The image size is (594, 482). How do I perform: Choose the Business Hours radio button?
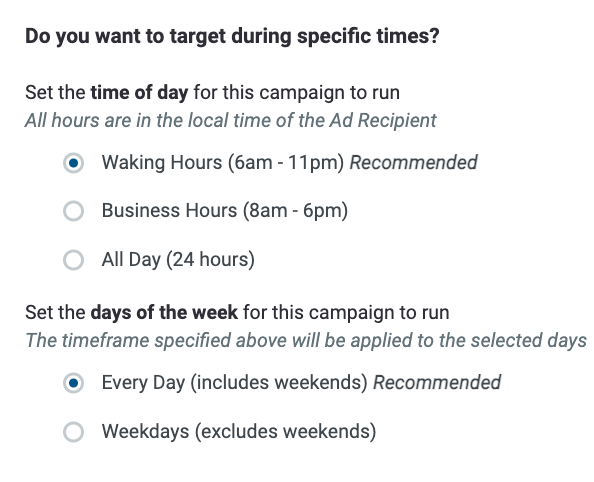click(x=73, y=211)
